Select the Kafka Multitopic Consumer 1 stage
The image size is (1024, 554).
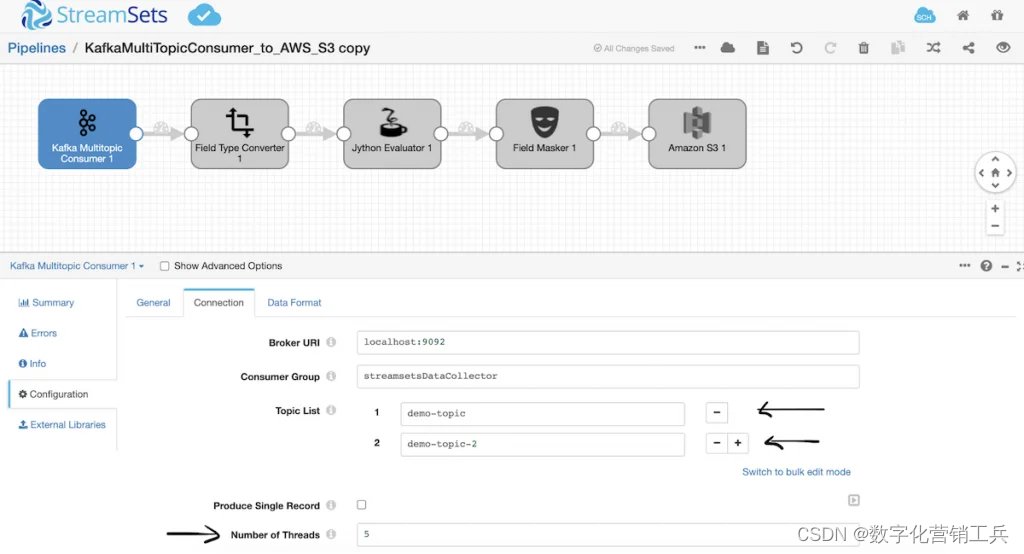(x=87, y=134)
